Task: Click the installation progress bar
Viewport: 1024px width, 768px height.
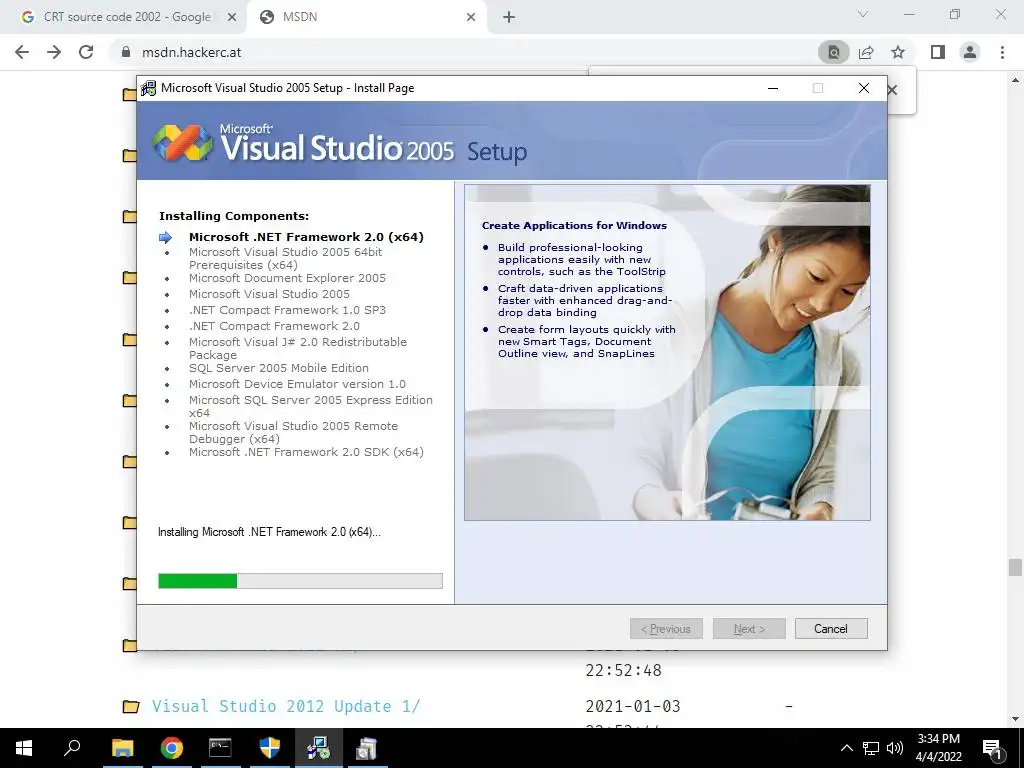Action: click(x=300, y=581)
